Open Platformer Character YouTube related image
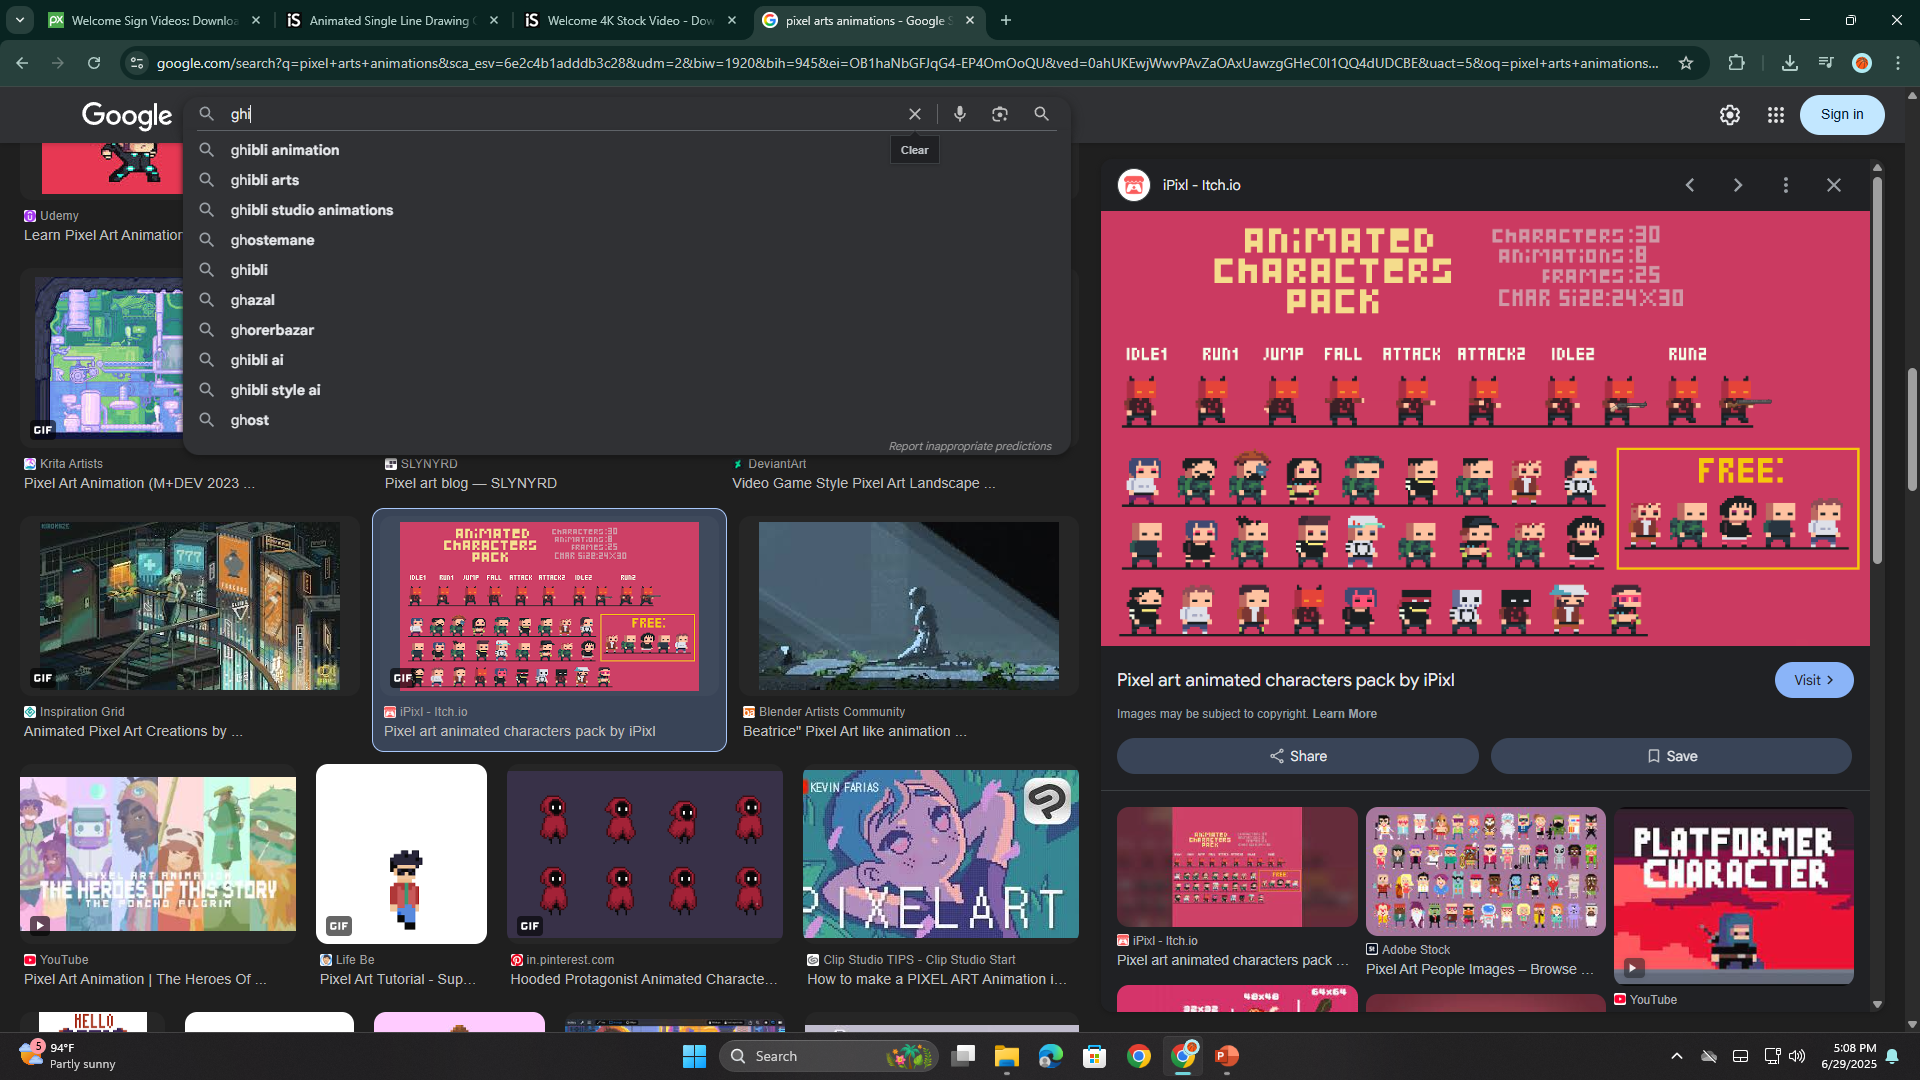The width and height of the screenshot is (1920, 1080). [x=1734, y=895]
